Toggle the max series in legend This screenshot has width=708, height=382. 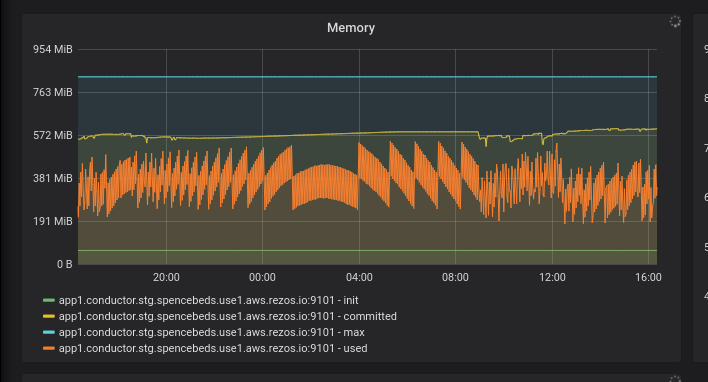point(211,332)
